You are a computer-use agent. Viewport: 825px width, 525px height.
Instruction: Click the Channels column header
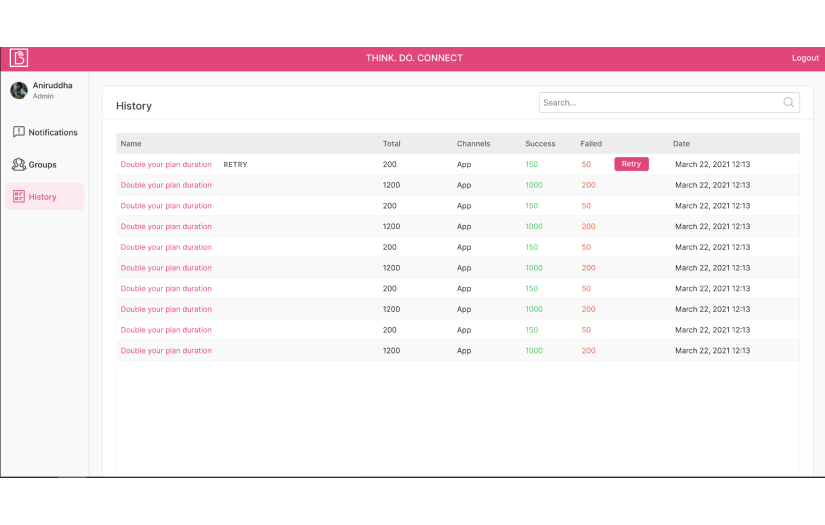(474, 144)
